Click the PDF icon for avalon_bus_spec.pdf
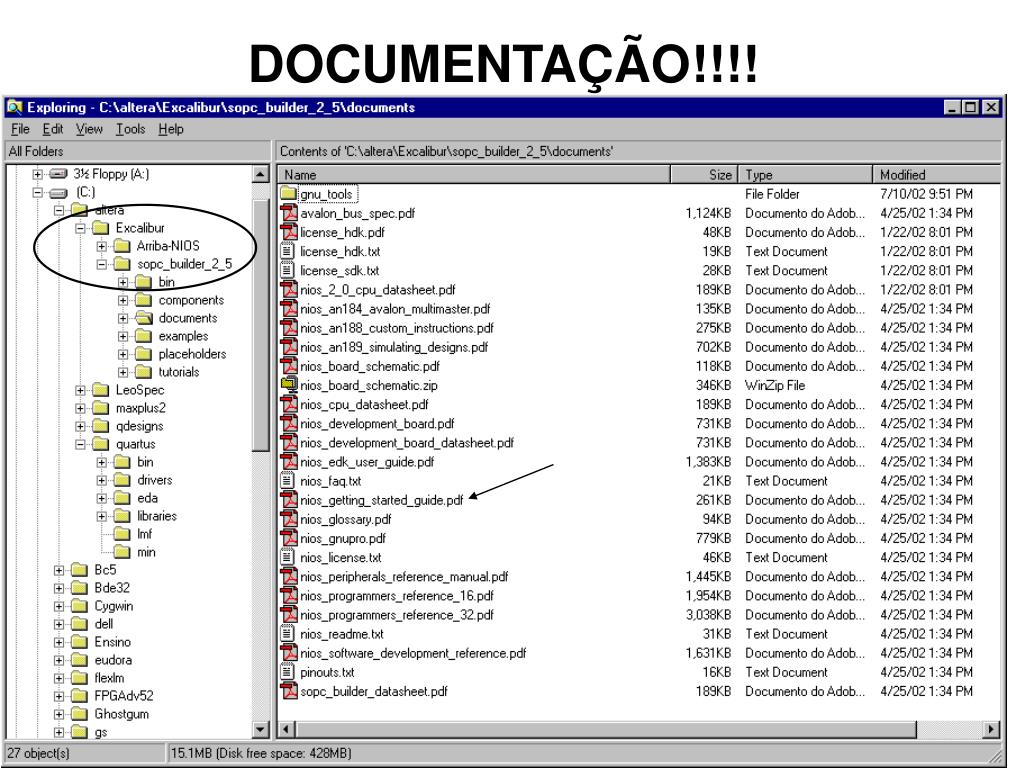The image size is (1024, 768). 289,213
